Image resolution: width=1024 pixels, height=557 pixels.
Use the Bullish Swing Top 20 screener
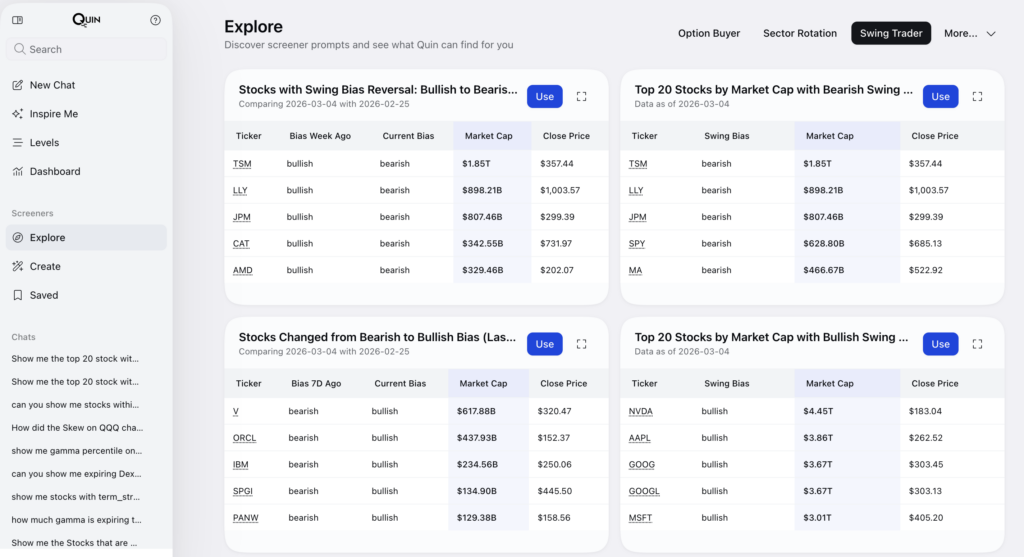pyautogui.click(x=940, y=344)
